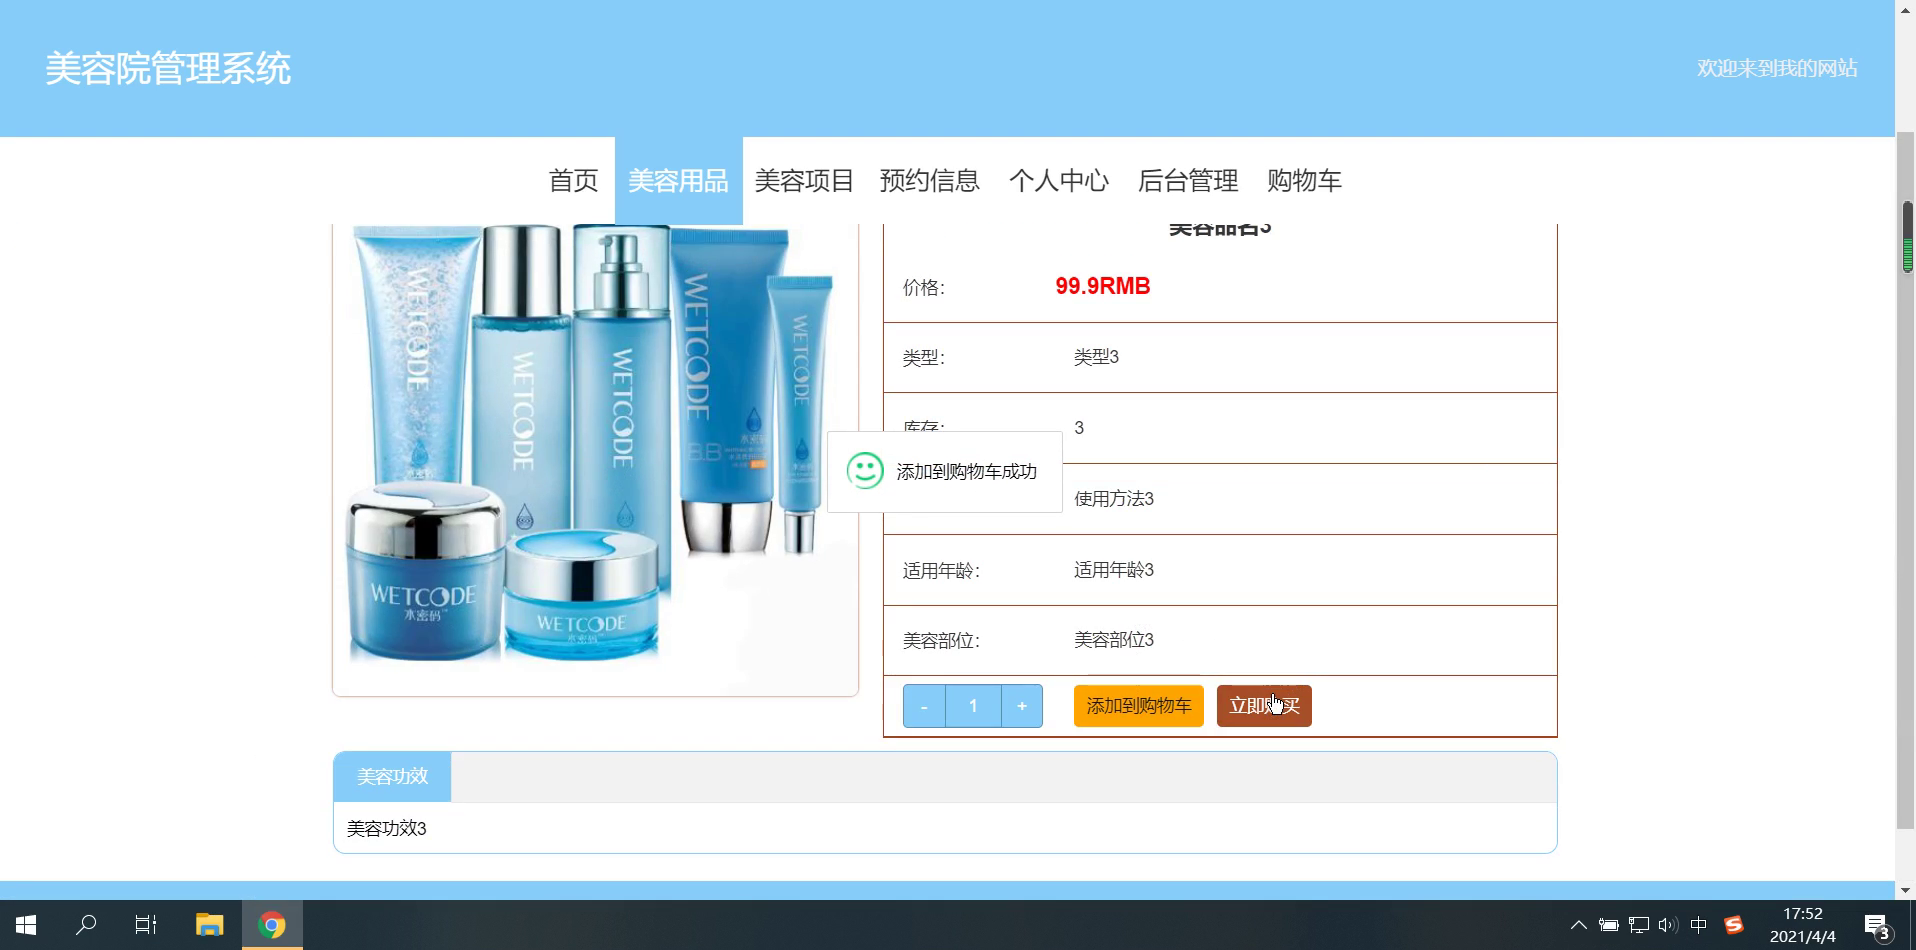Check battery status tray icon
This screenshot has height=950, width=1916.
[1608, 925]
